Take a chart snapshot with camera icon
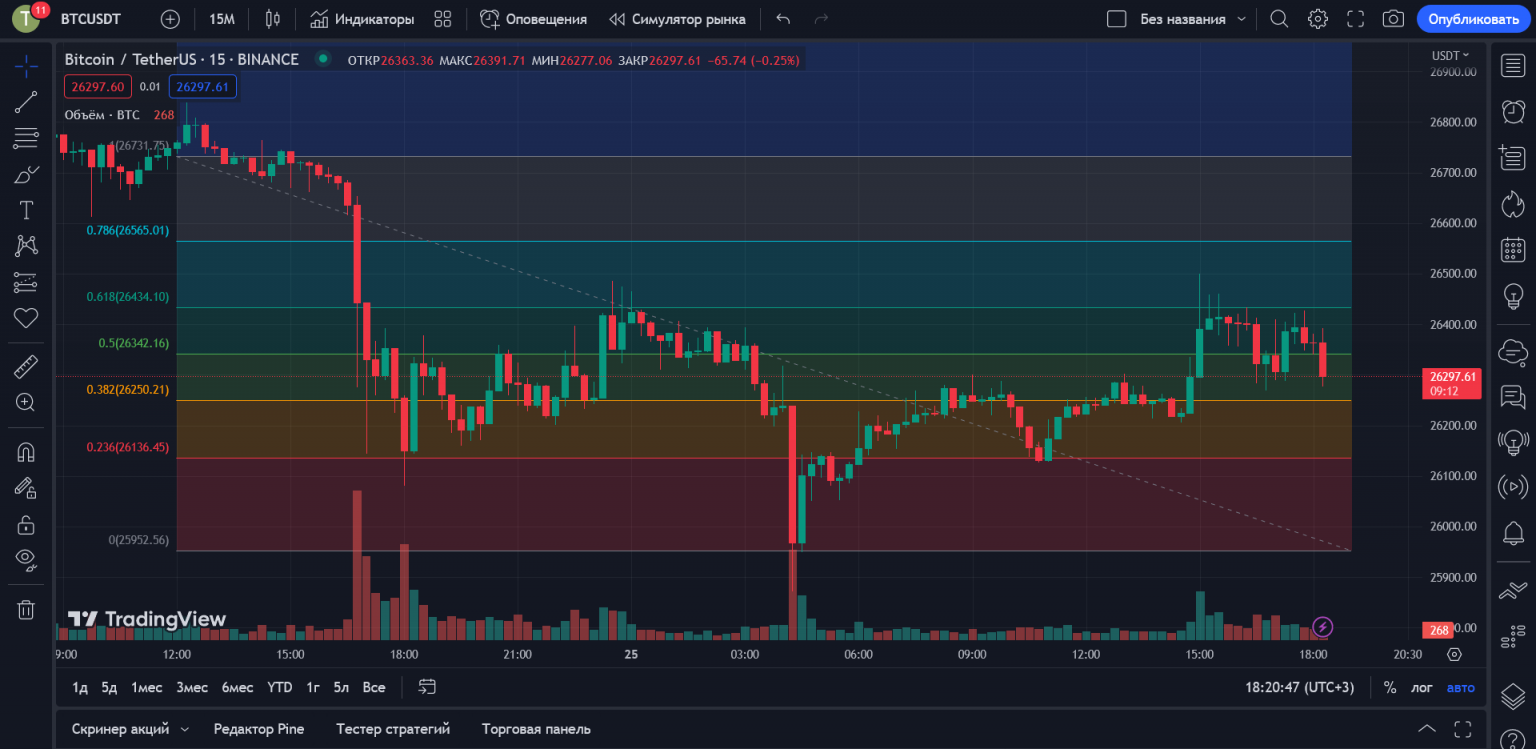1536x749 pixels. (1392, 19)
